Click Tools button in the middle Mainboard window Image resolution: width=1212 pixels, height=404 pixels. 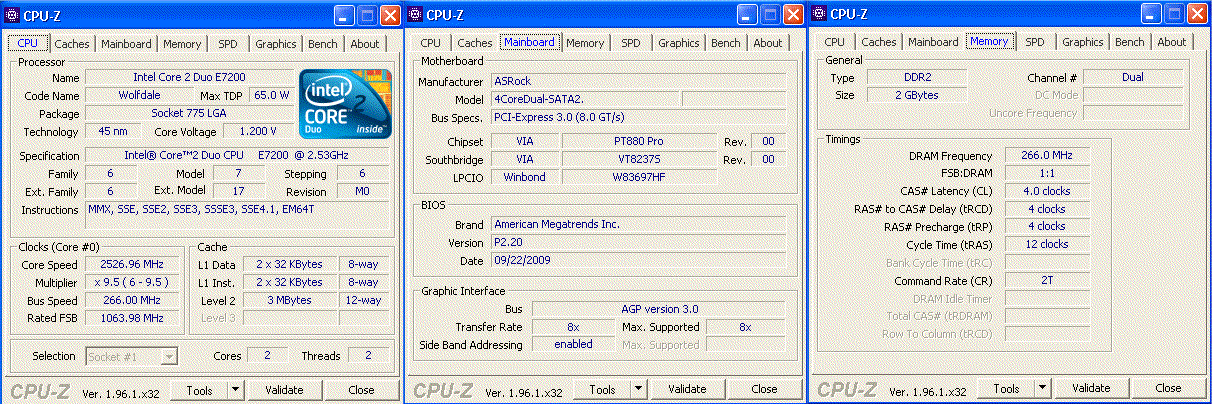coord(602,390)
